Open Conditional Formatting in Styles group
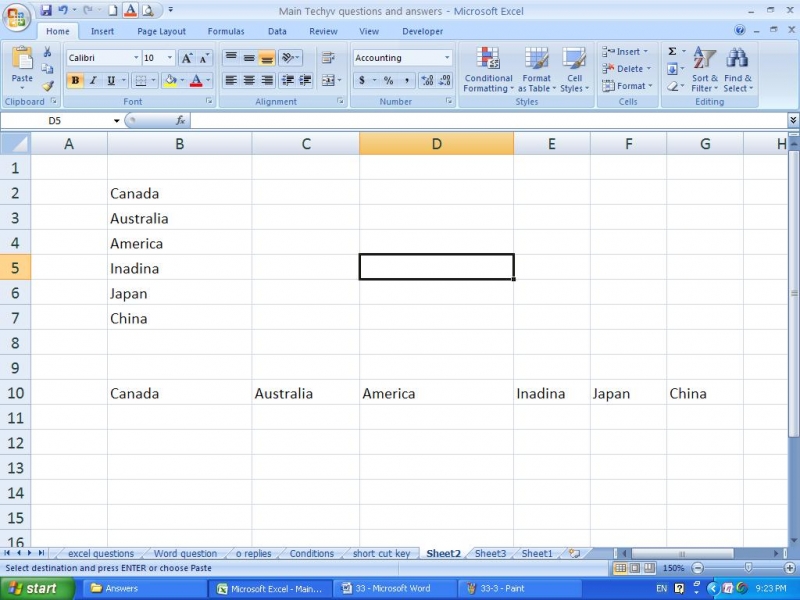This screenshot has height=600, width=800. (488, 70)
